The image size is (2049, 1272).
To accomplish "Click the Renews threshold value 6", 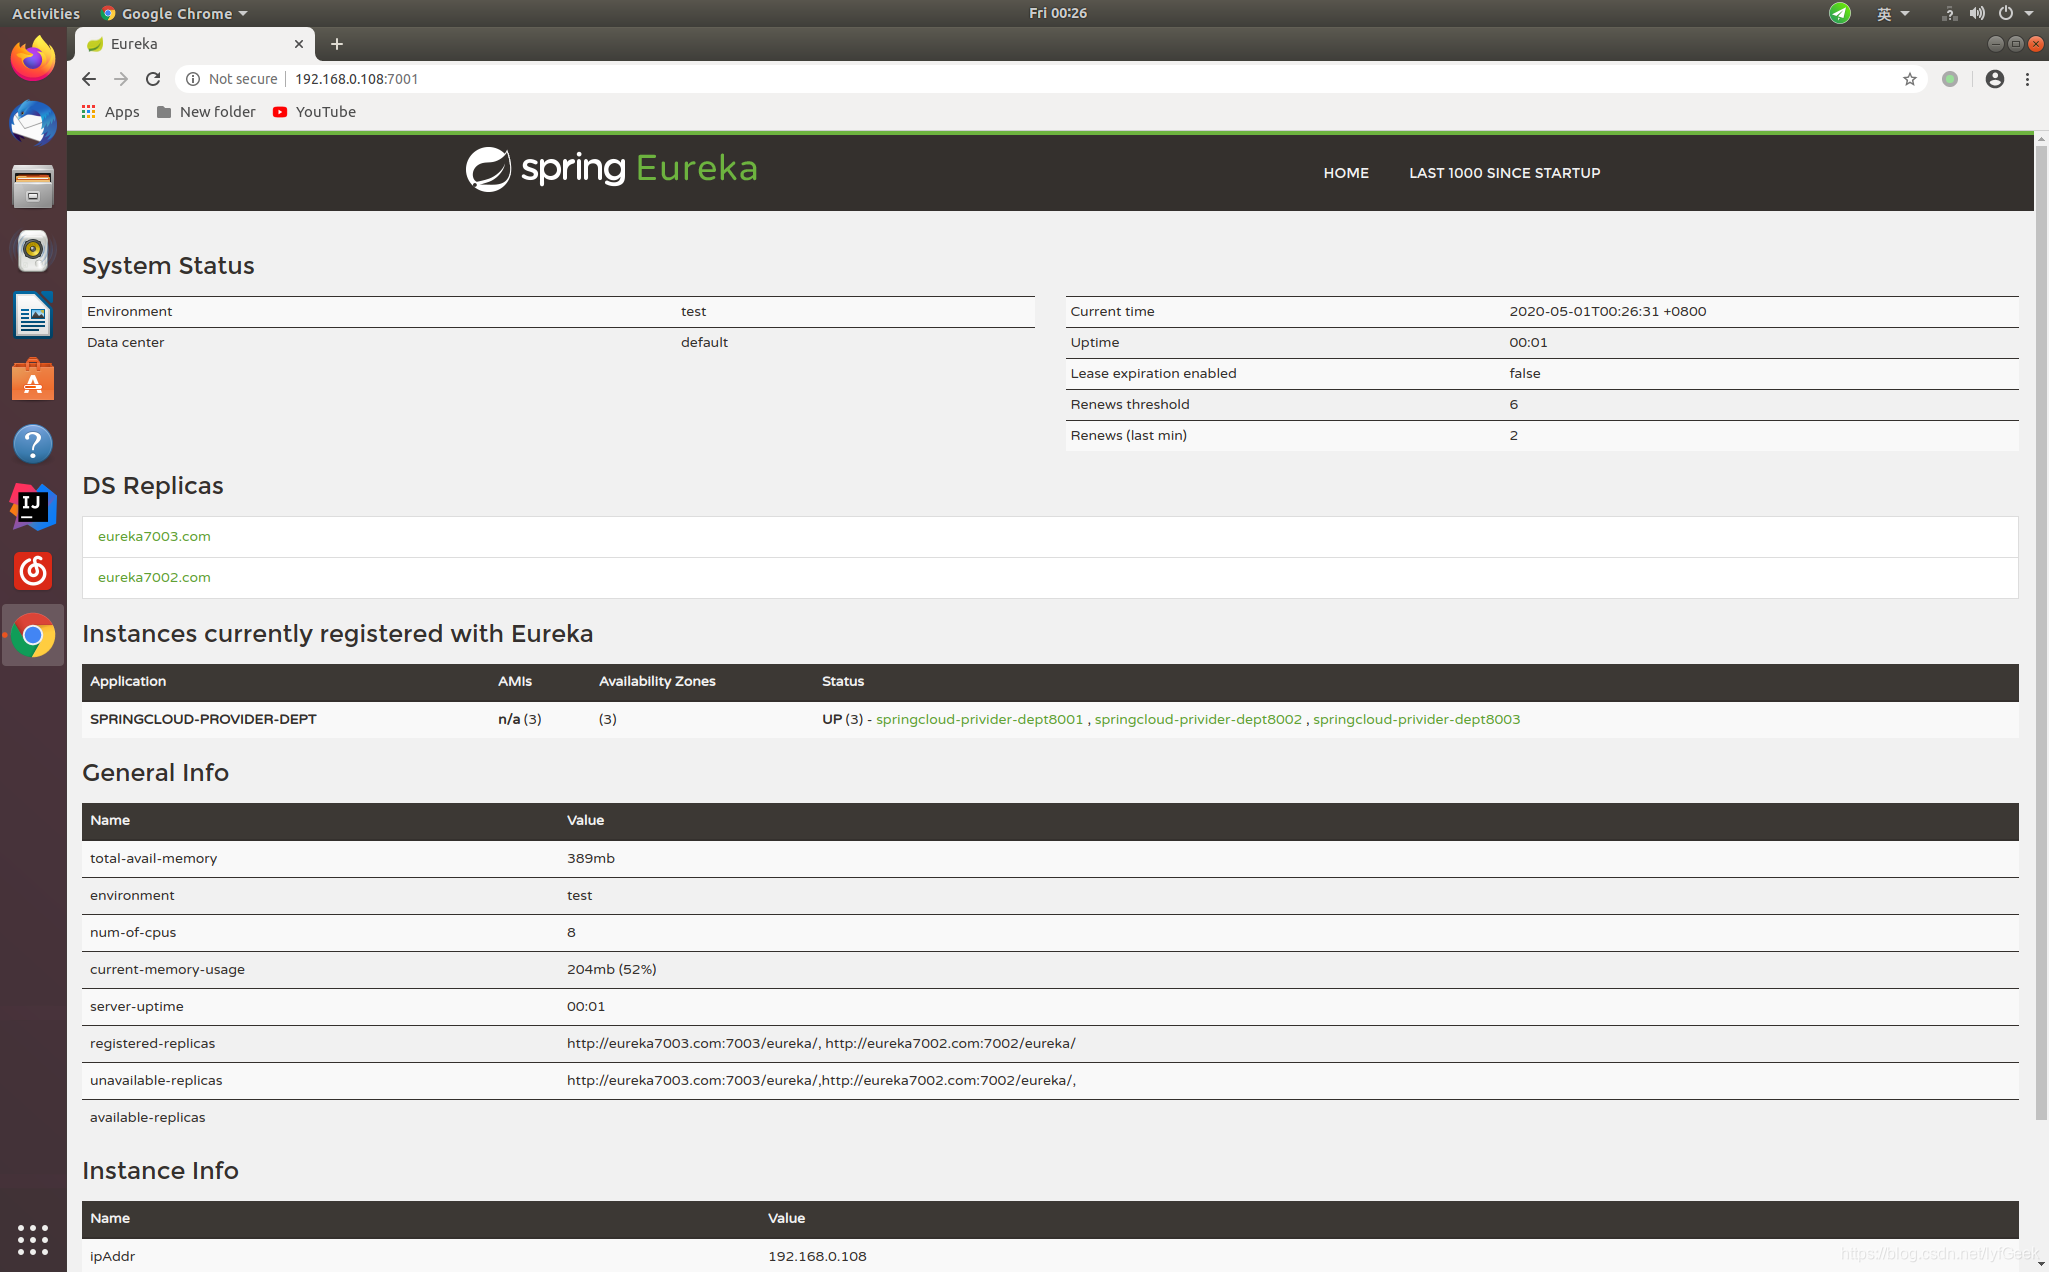I will (1513, 404).
